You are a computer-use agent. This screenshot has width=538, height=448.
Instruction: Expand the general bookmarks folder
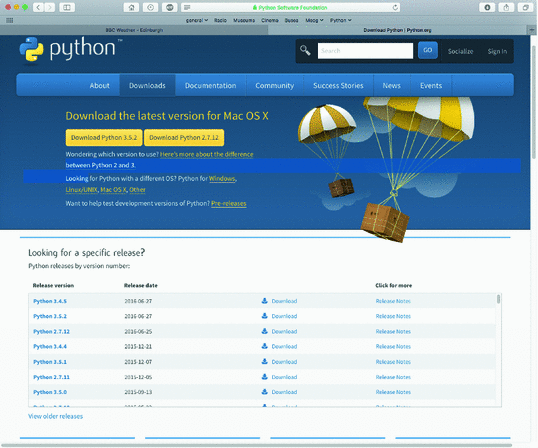[x=197, y=20]
